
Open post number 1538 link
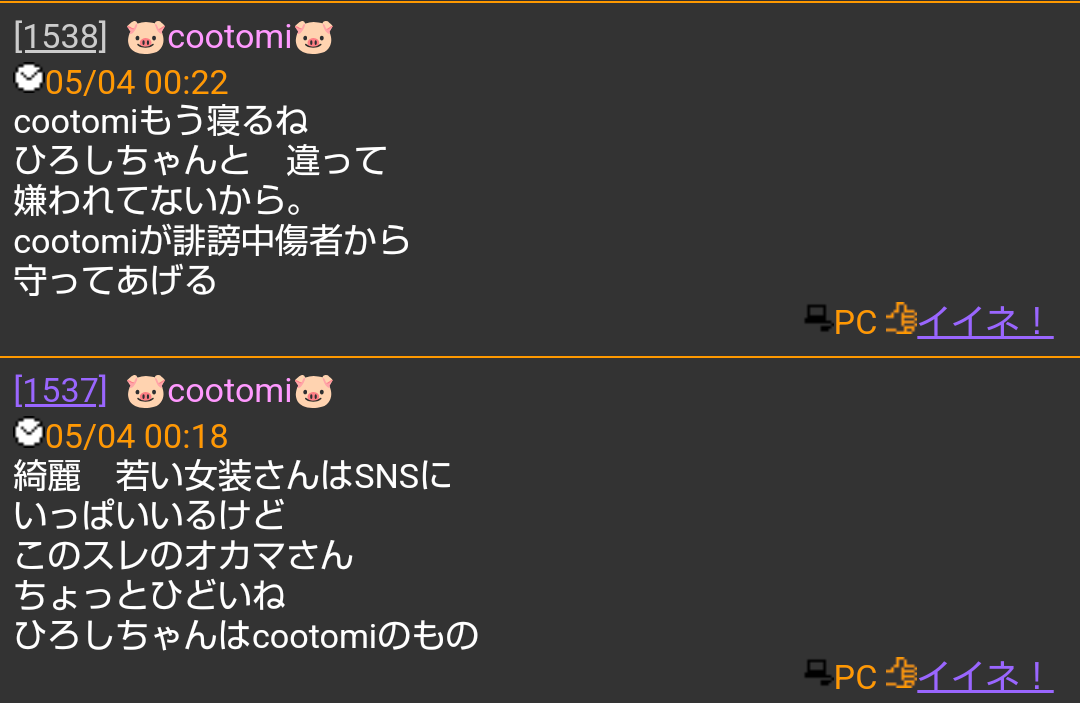pyautogui.click(x=61, y=37)
